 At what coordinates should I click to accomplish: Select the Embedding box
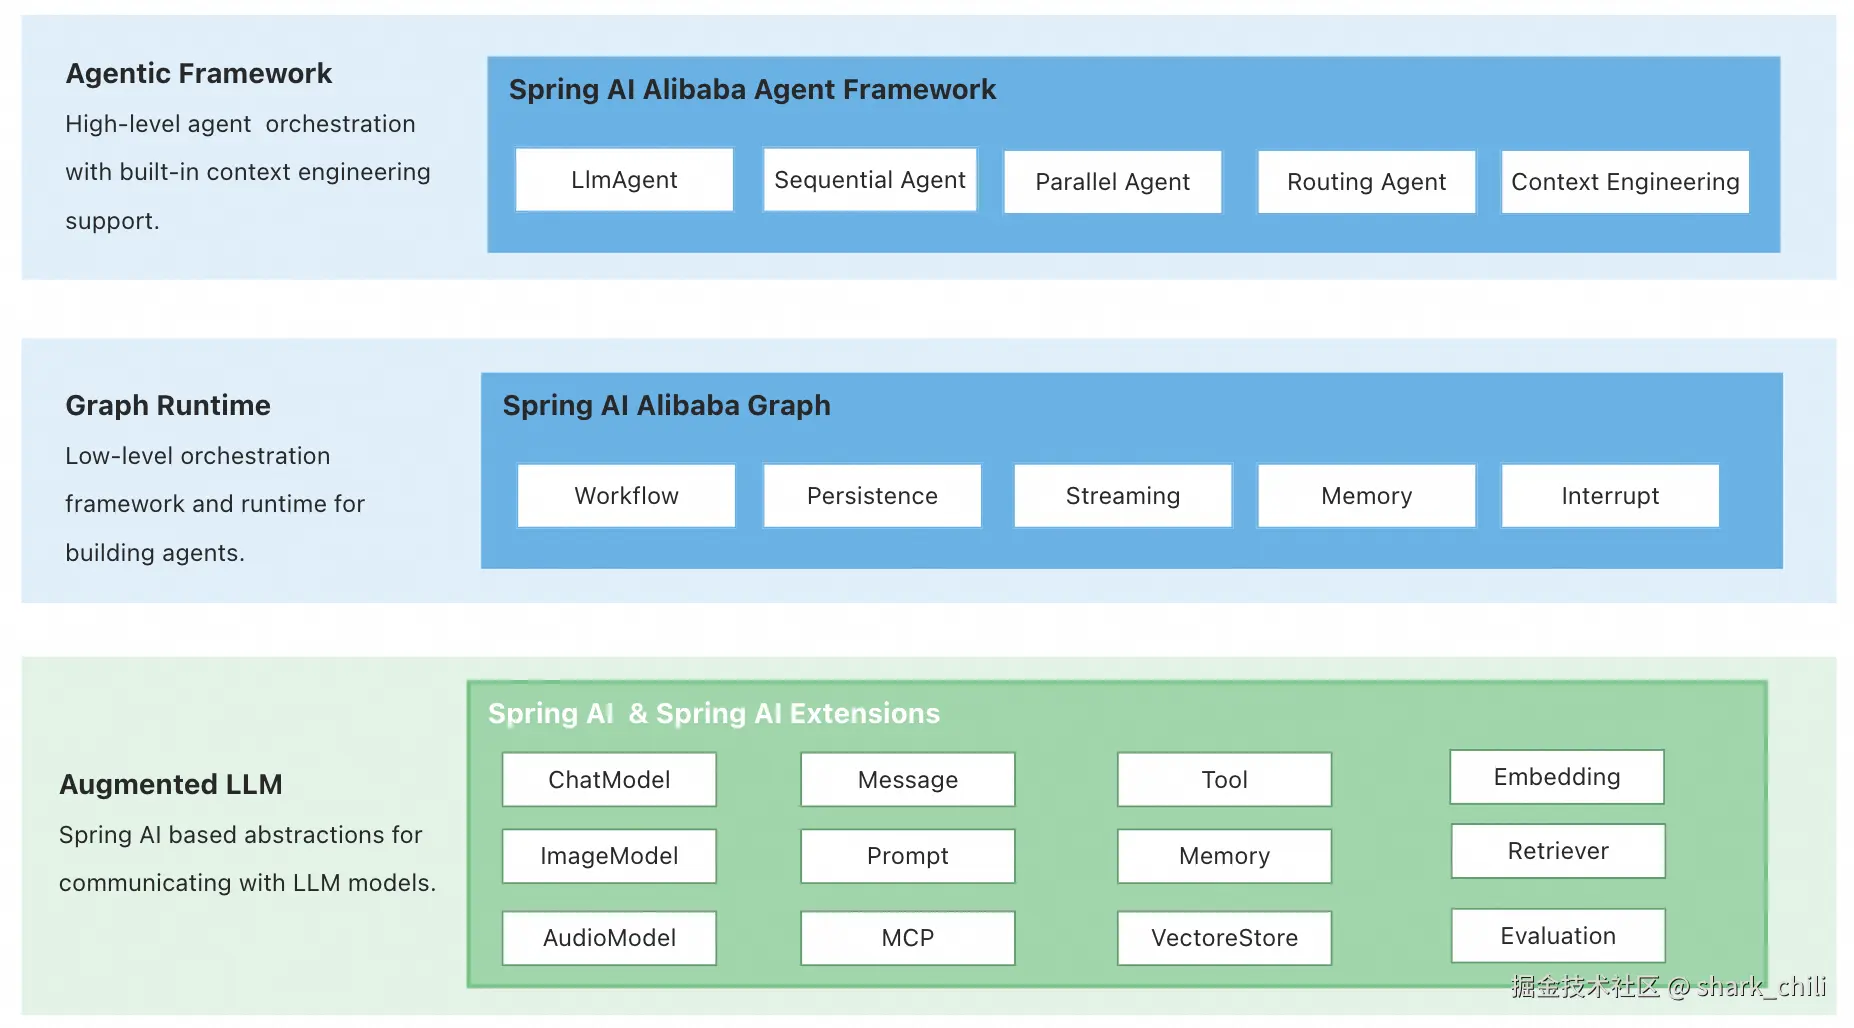point(1557,777)
